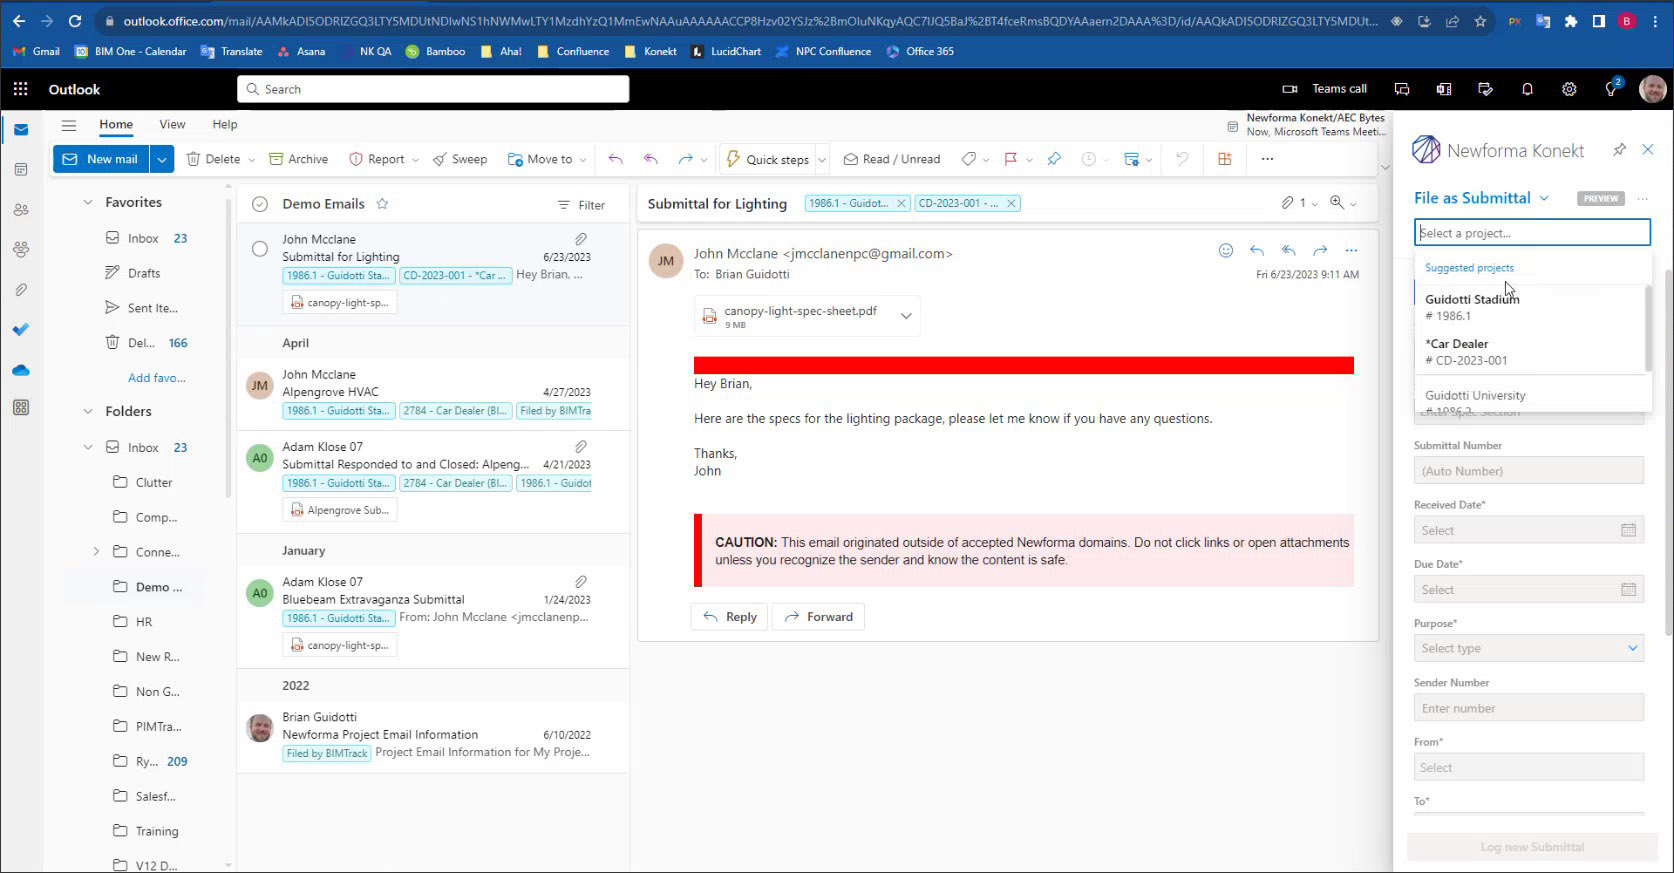Switch to the View tab
The image size is (1674, 873).
(172, 125)
